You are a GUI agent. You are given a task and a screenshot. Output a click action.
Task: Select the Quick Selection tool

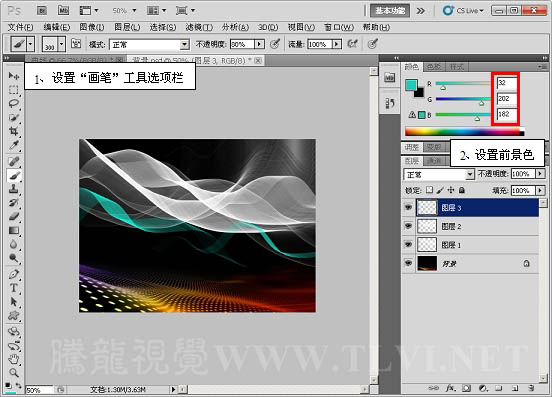tap(14, 118)
